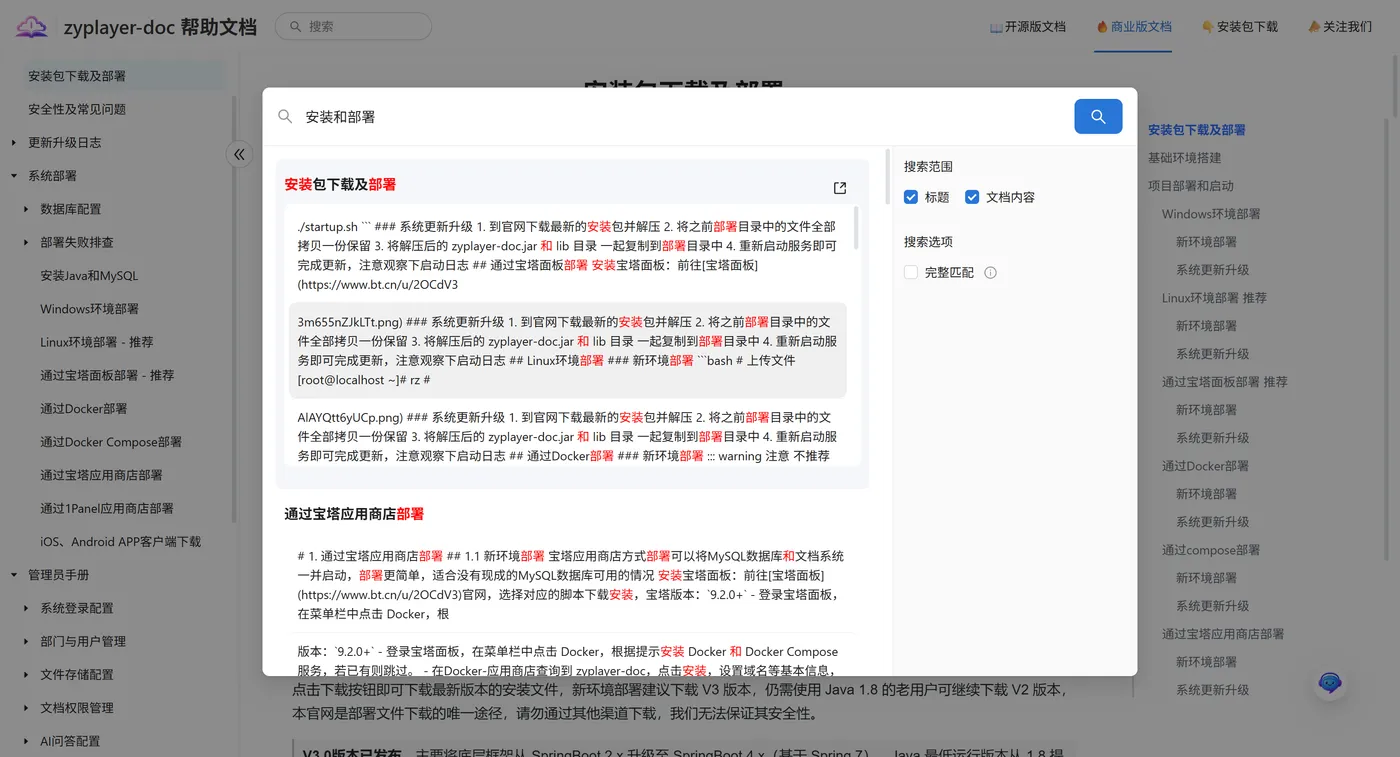
Task: Open 安装Java和MySQL in the sidebar
Action: point(89,275)
